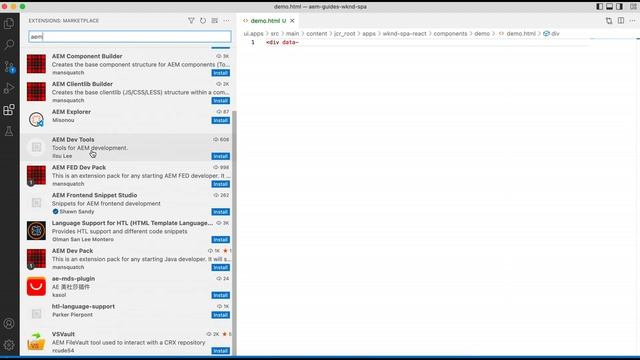Select the VSVault folder logo
Viewport: 640px width, 360px height.
(36, 342)
